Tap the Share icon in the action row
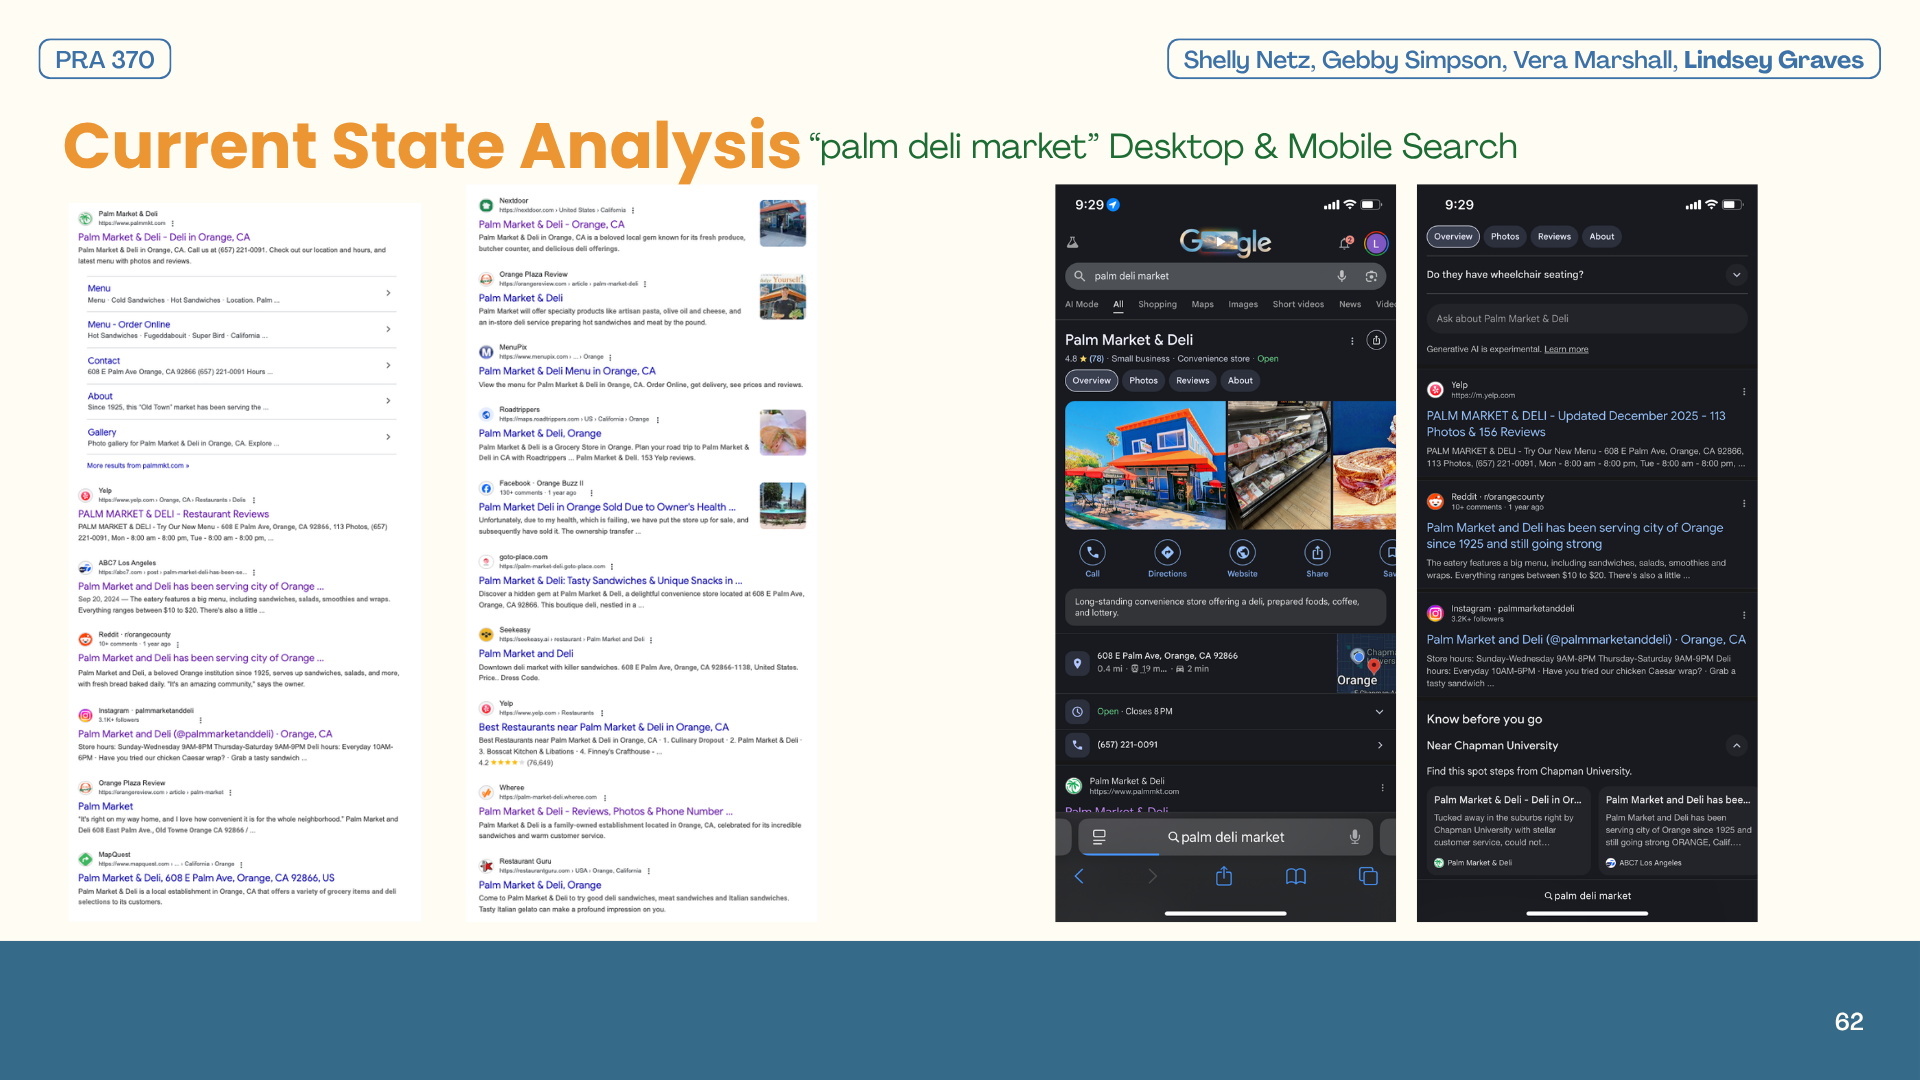Viewport: 1920px width, 1080px height. (1317, 553)
